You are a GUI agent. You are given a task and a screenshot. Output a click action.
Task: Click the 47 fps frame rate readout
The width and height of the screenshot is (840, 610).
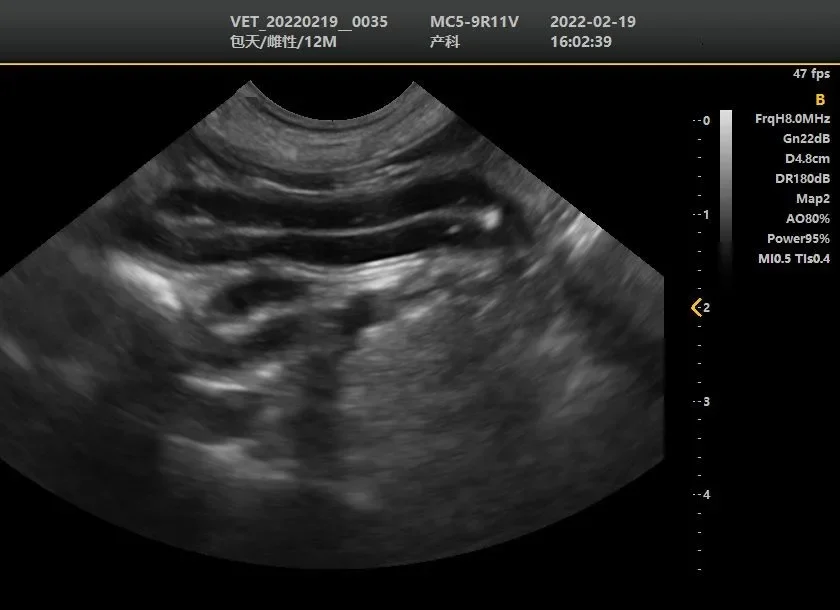click(x=812, y=74)
